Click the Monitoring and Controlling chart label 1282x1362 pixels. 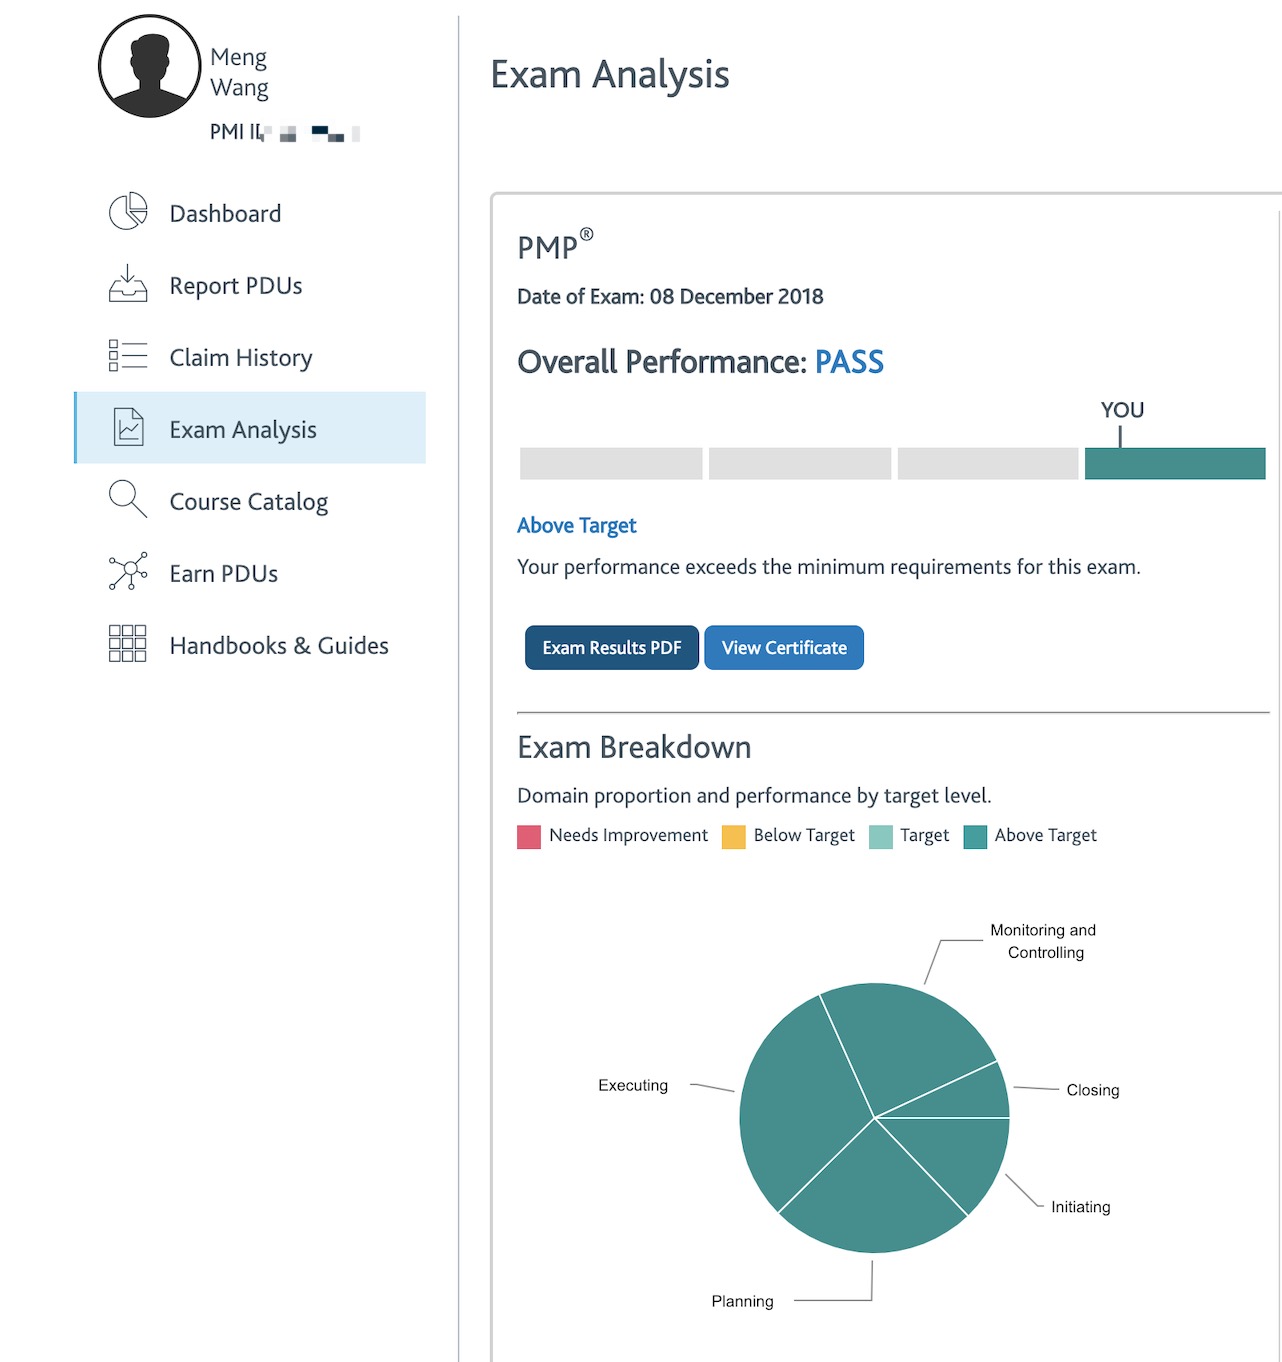1043,942
